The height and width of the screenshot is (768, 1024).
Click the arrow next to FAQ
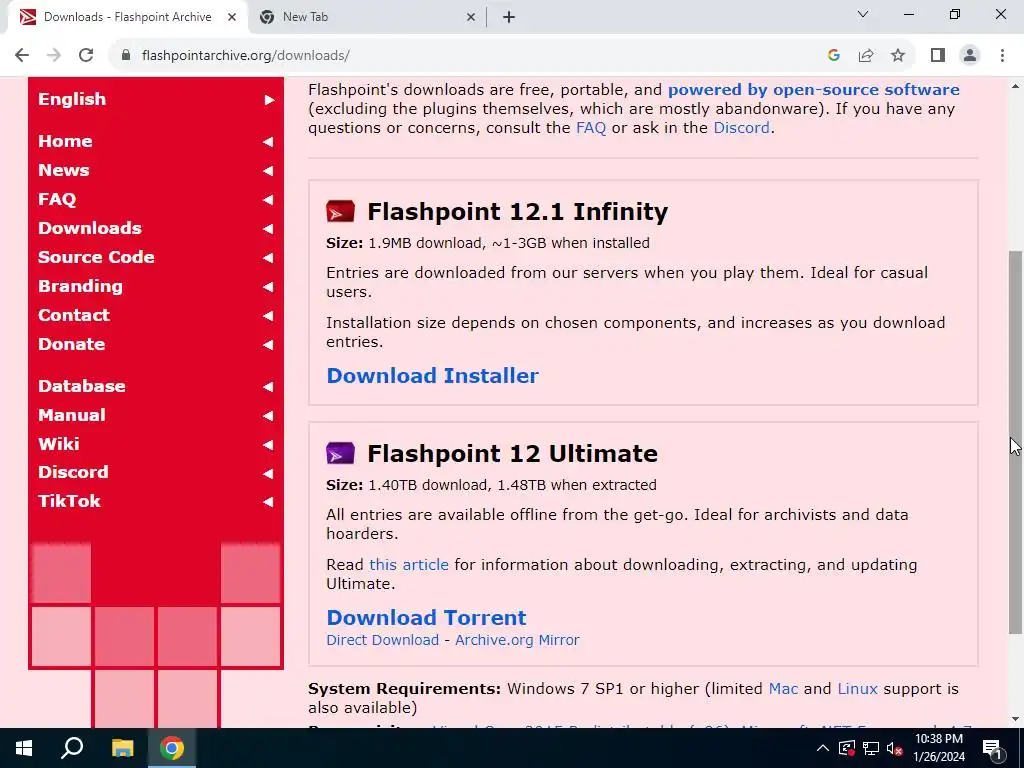[x=268, y=200]
